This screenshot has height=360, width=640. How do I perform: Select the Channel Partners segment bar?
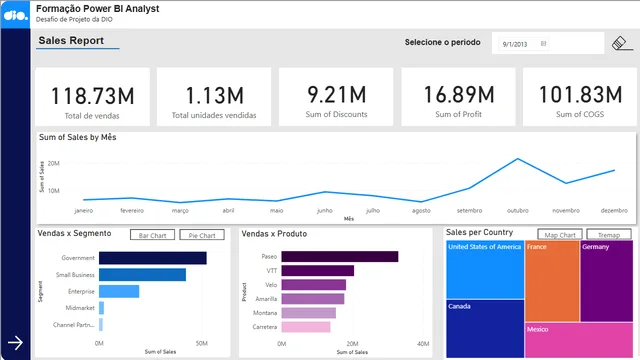coord(101,325)
